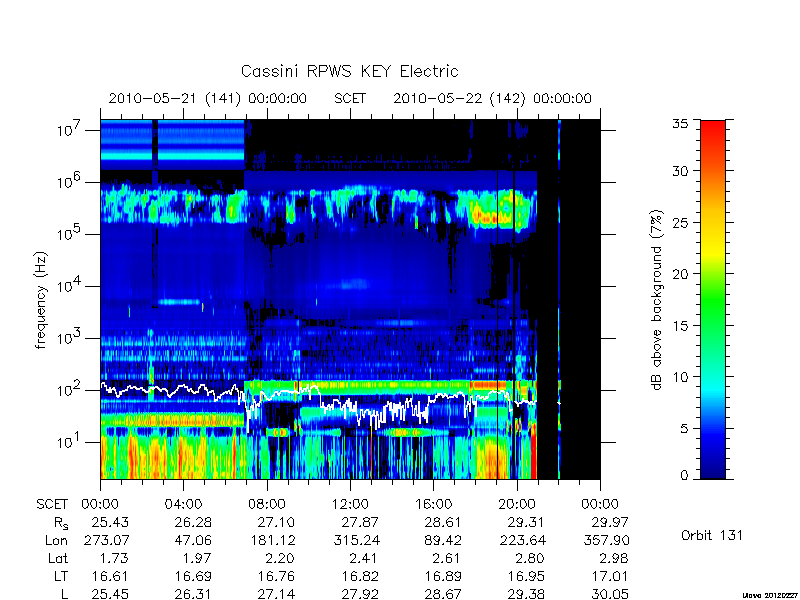
Task: Click the '15' colorbar tick value
Action: click(x=681, y=325)
